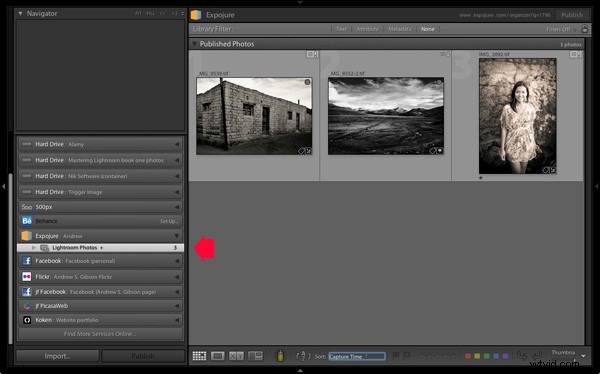Click the Hard Drive Alamy drive icon
Image resolution: width=600 pixels, height=374 pixels.
26,144
